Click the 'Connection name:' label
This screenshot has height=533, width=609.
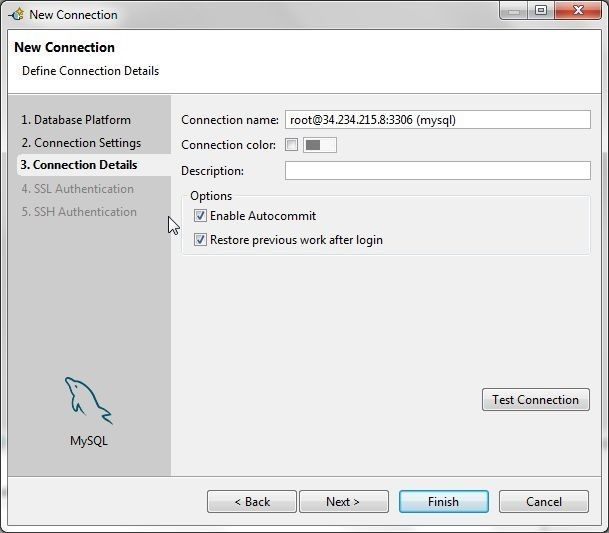pyautogui.click(x=230, y=120)
